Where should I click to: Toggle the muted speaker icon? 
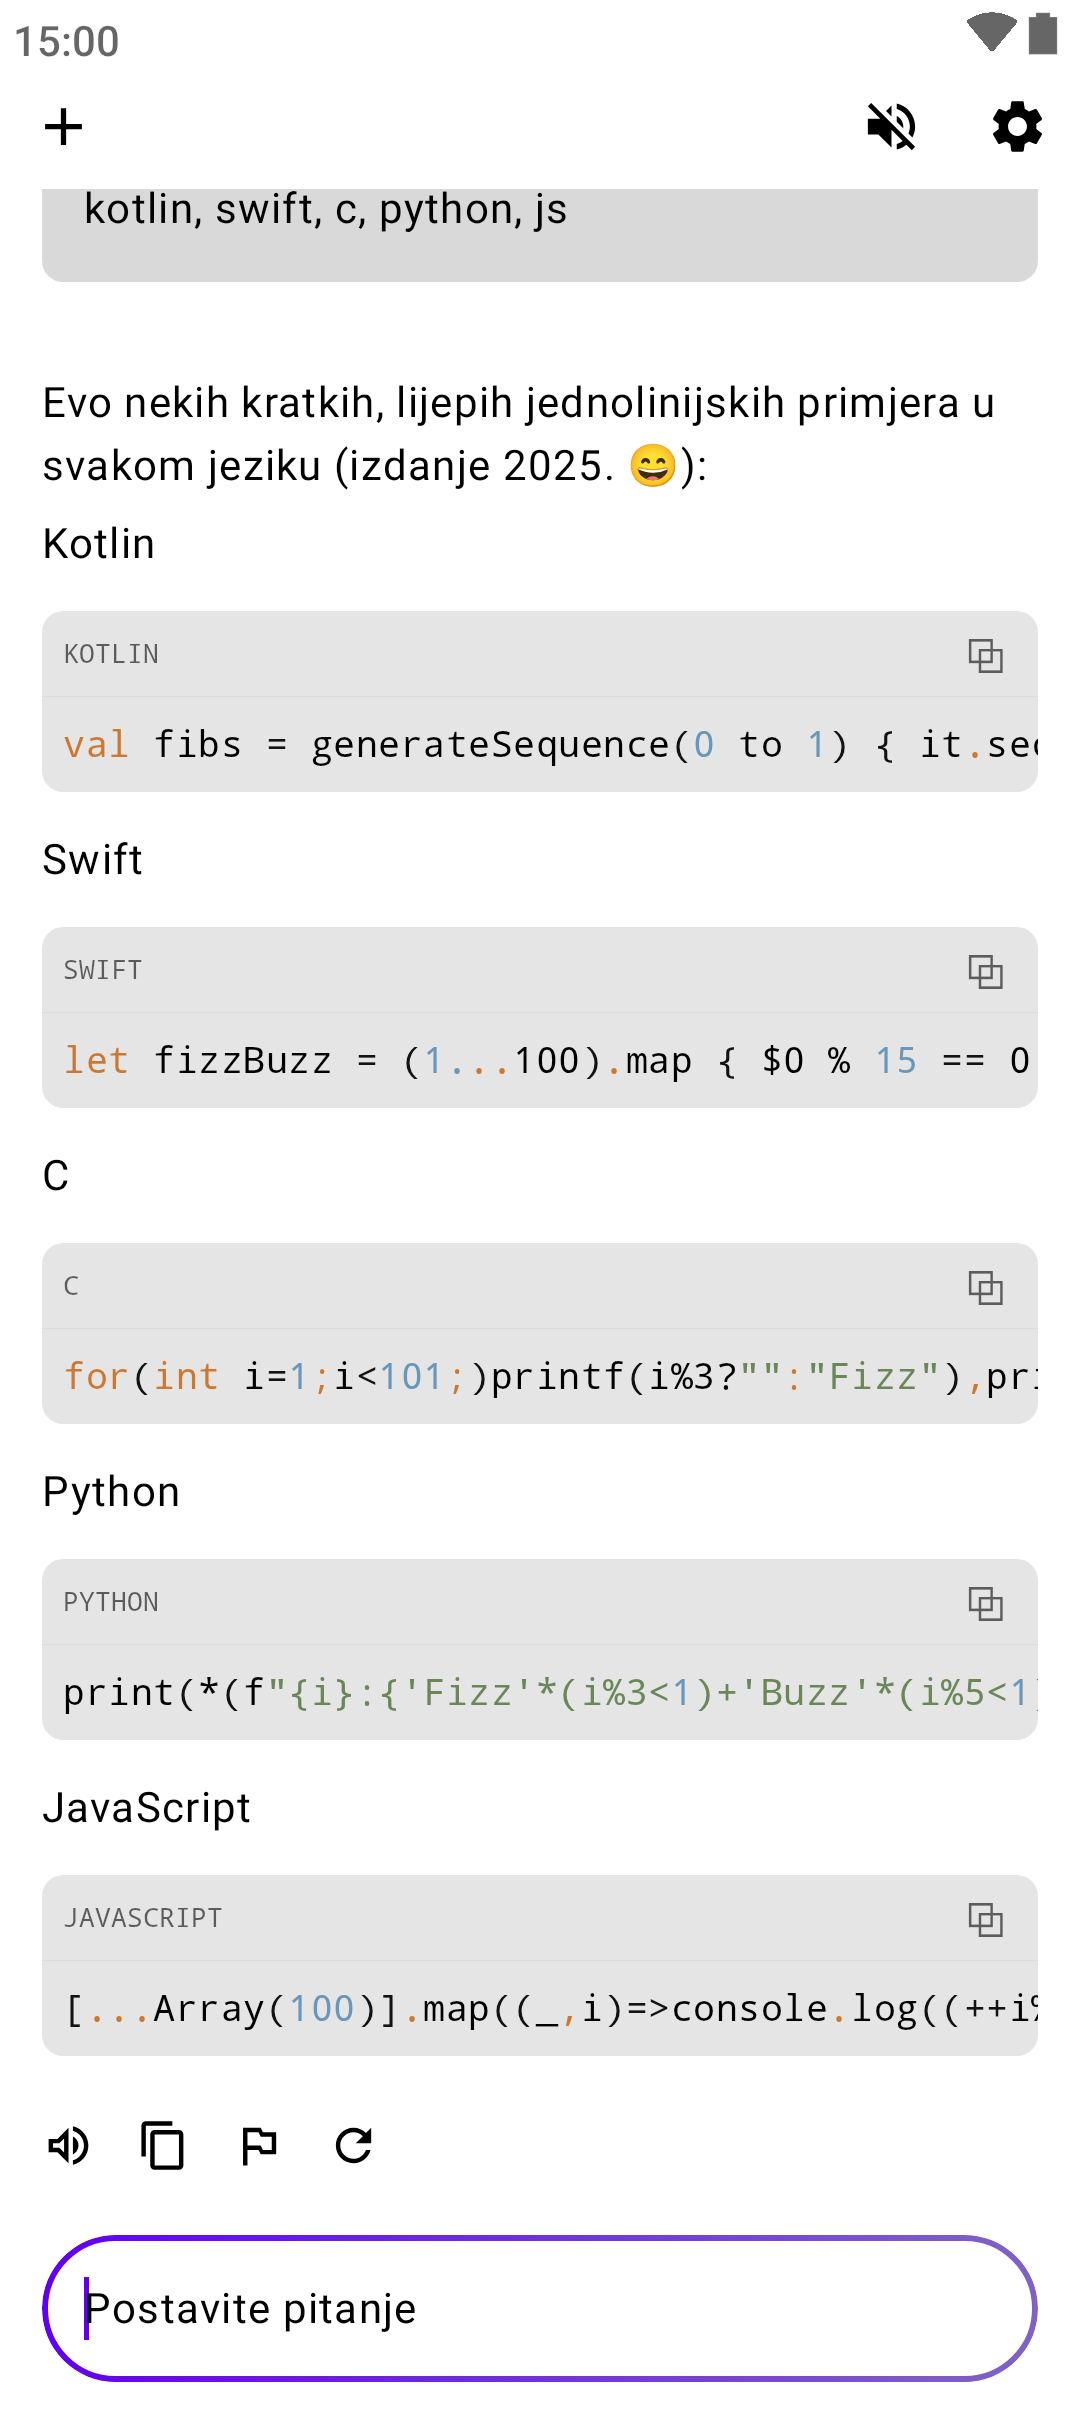[x=891, y=127]
